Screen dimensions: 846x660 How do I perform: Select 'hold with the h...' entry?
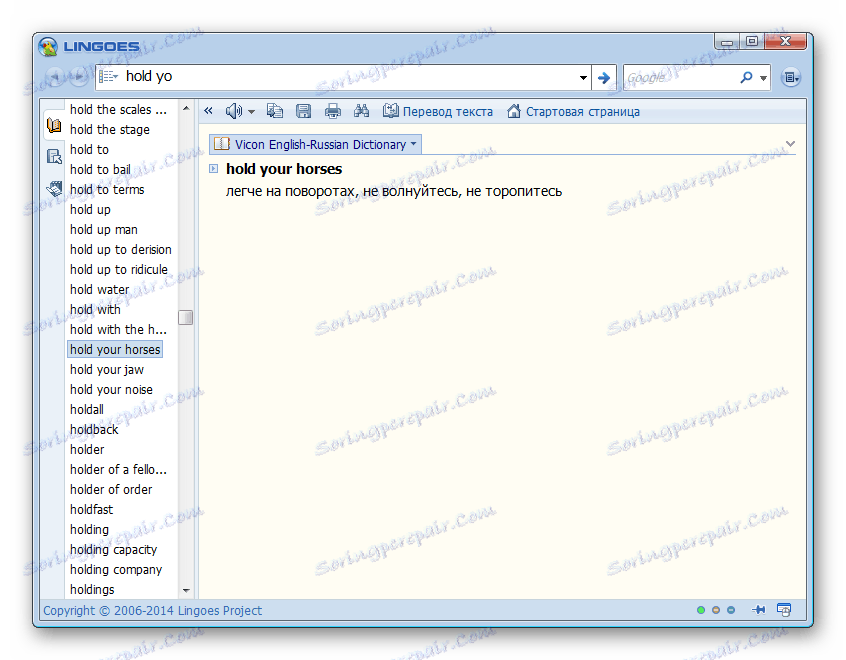click(x=118, y=329)
